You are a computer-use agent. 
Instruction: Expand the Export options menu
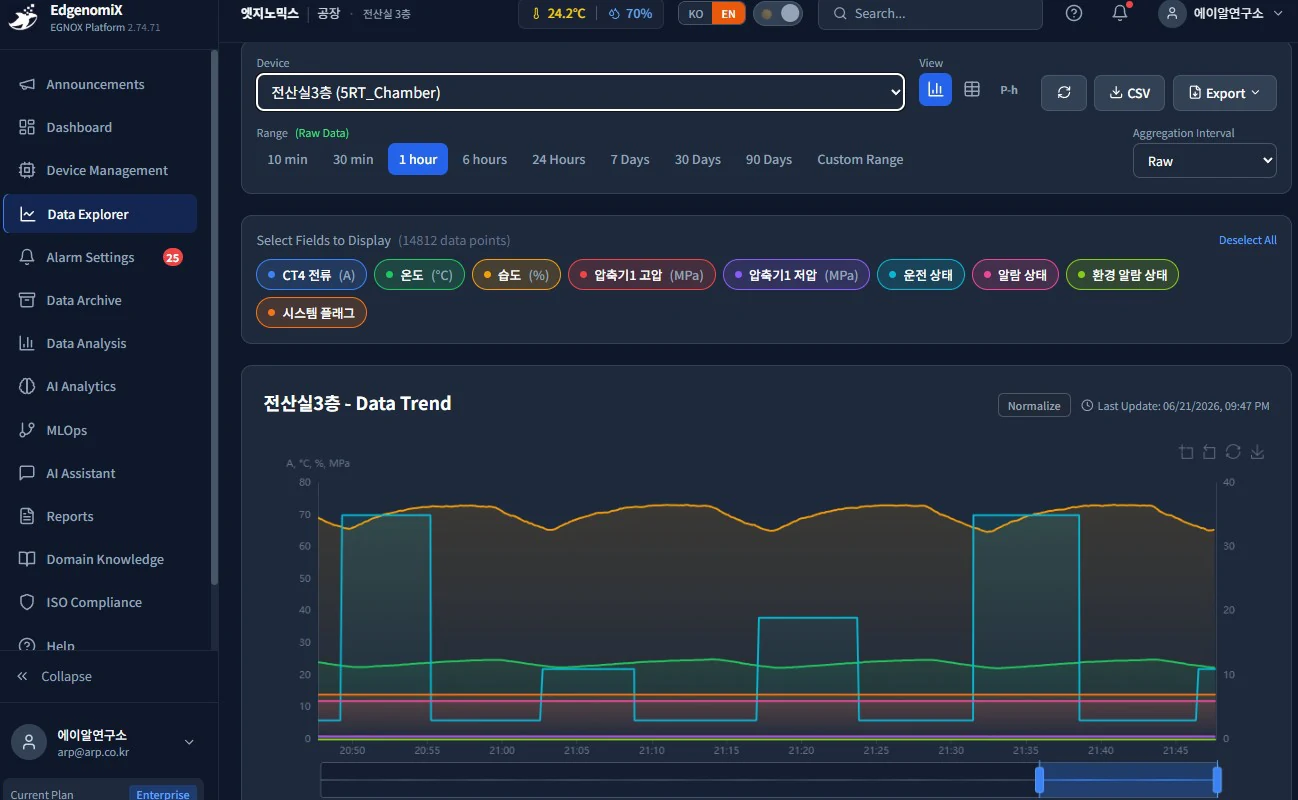tap(1224, 93)
